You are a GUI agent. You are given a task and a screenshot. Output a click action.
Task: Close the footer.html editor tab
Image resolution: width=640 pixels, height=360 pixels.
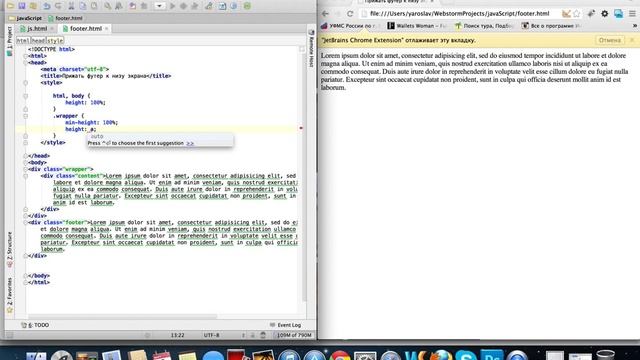click(x=107, y=29)
